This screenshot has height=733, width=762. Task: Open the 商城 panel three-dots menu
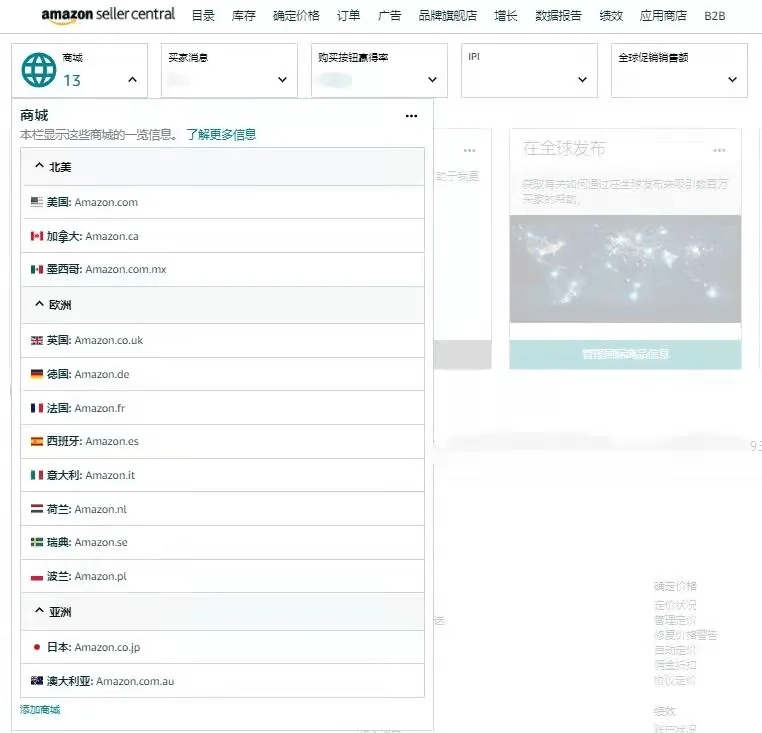411,116
